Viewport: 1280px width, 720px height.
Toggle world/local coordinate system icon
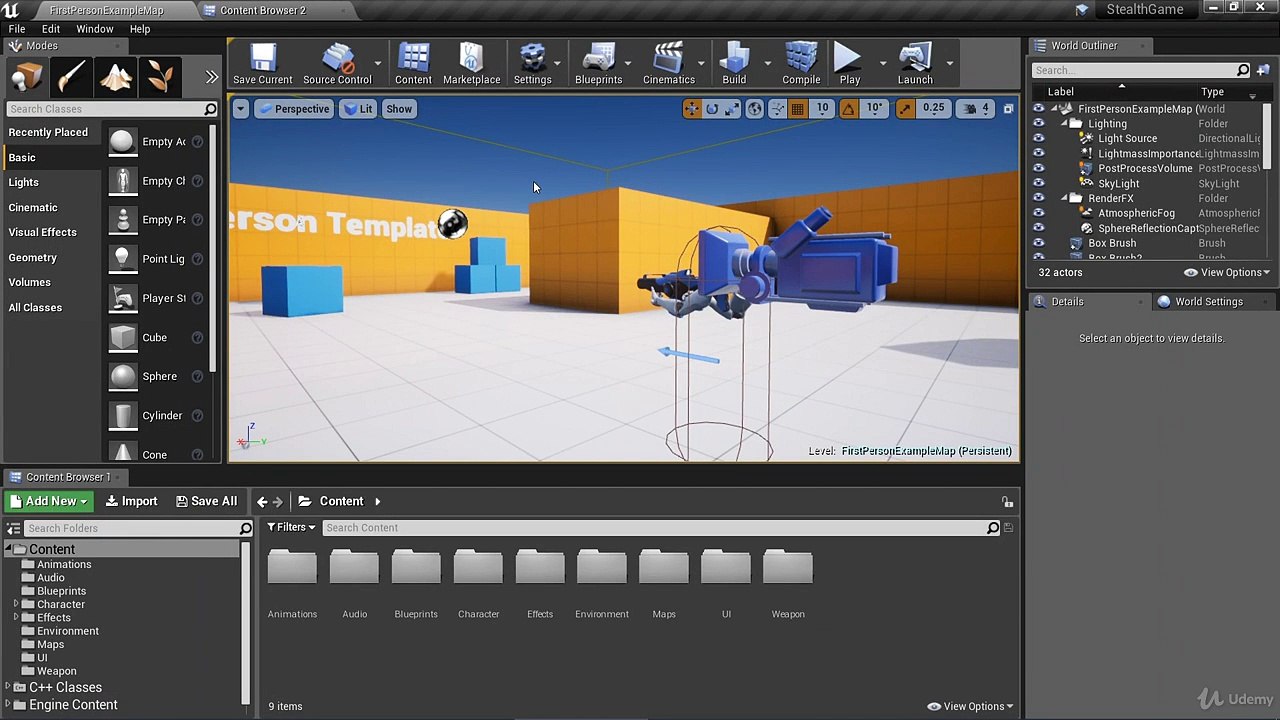tap(755, 109)
